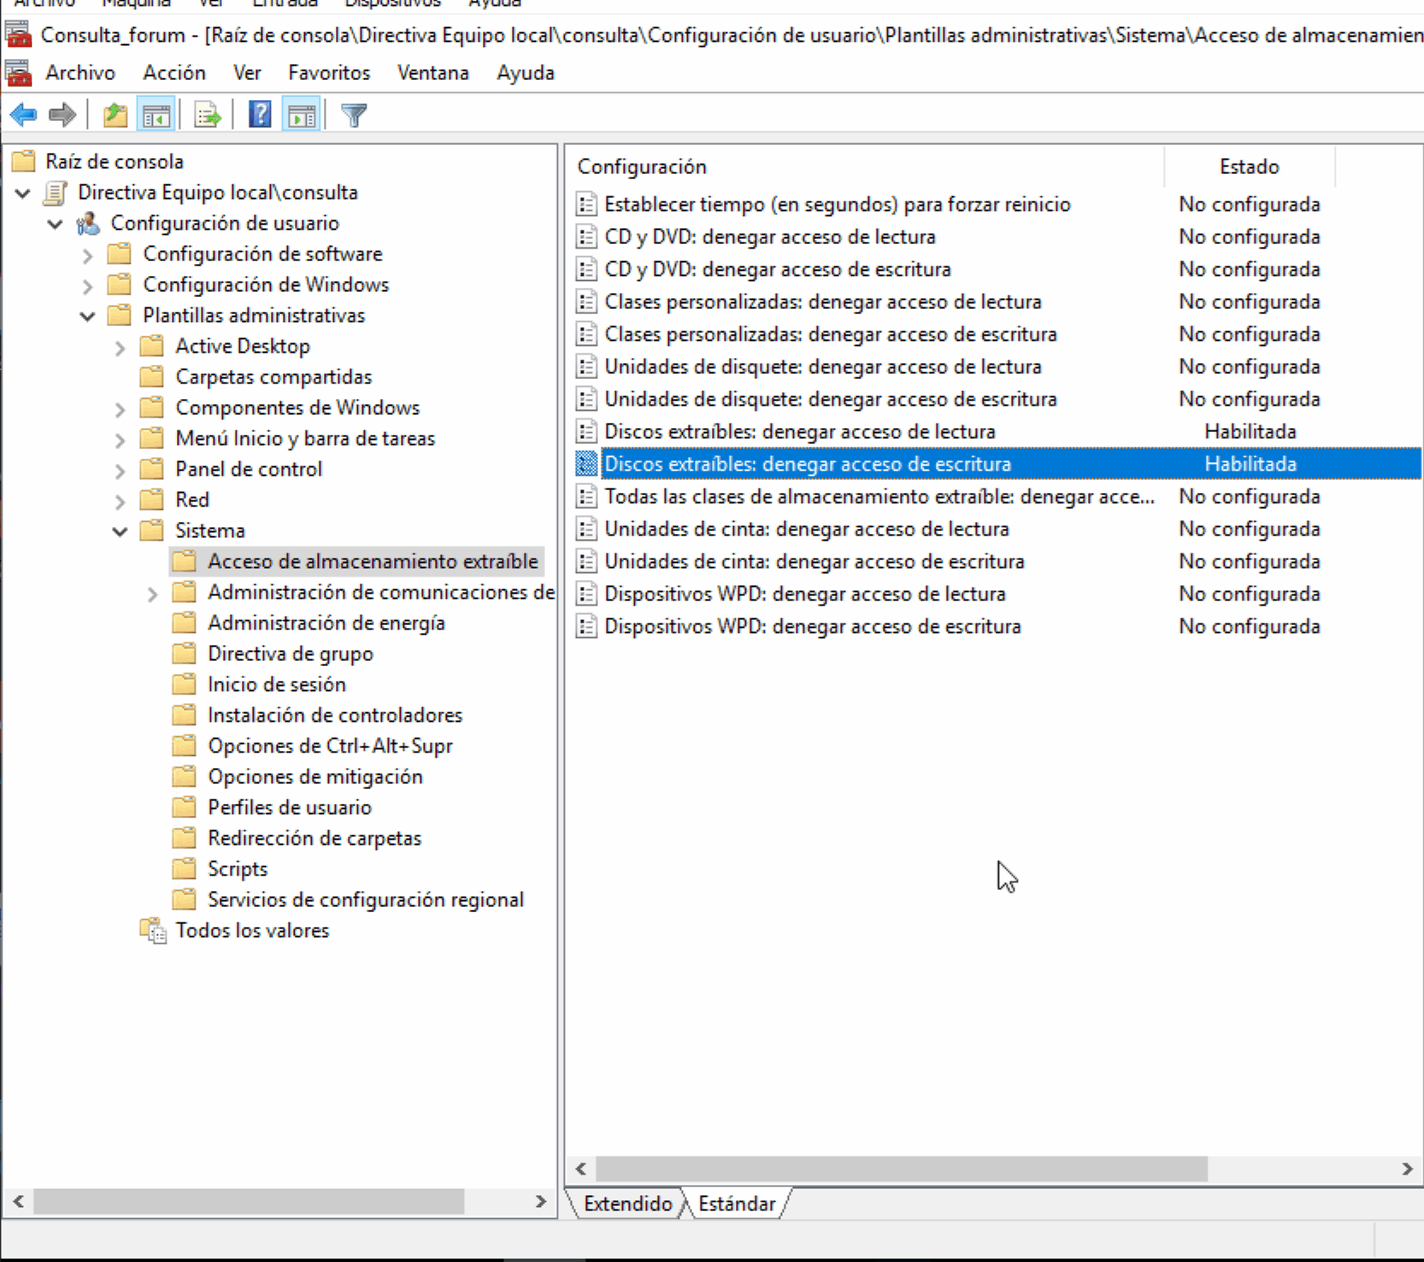
Task: Click the Active Desktop folder icon
Action: click(x=152, y=346)
